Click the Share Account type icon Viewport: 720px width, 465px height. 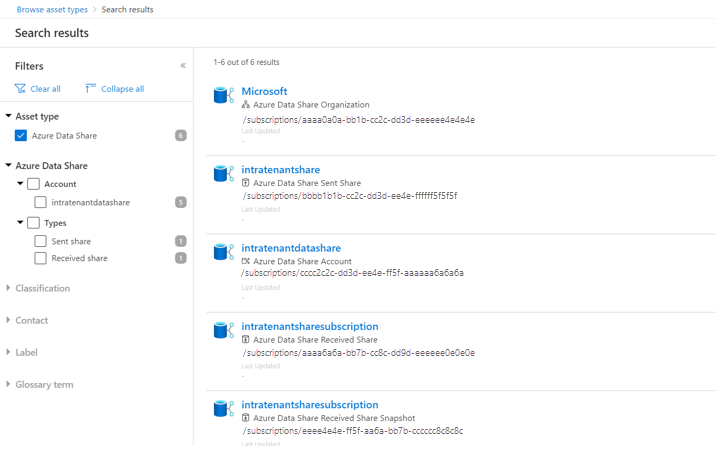[x=246, y=261]
